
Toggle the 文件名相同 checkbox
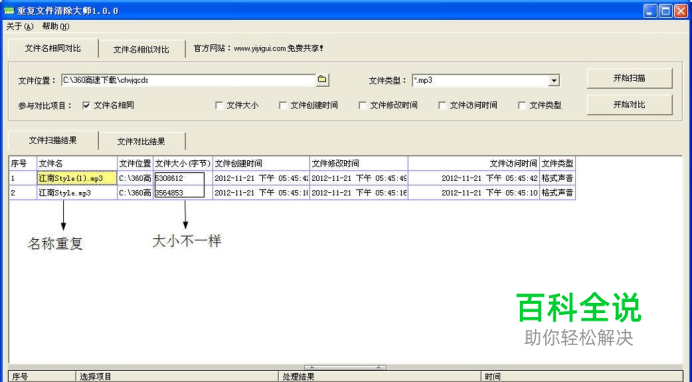(86, 105)
